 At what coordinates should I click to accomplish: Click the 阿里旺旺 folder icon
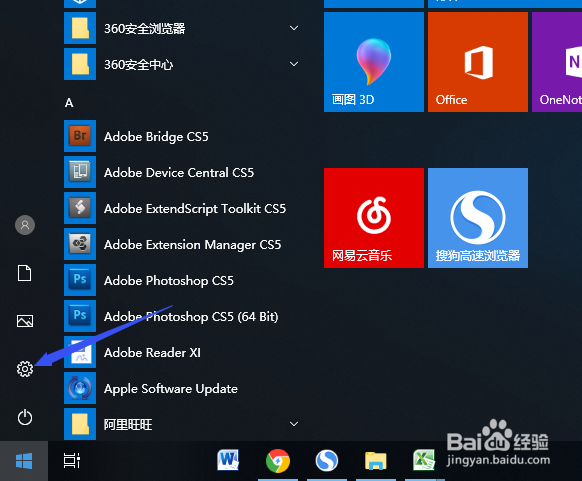pyautogui.click(x=80, y=424)
